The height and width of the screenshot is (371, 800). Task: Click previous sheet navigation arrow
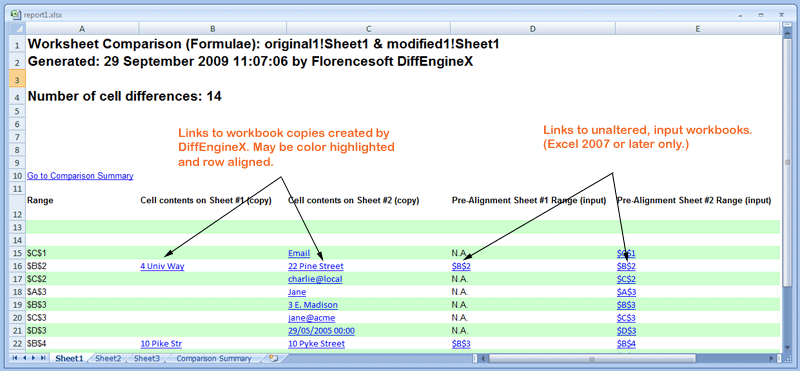click(24, 358)
